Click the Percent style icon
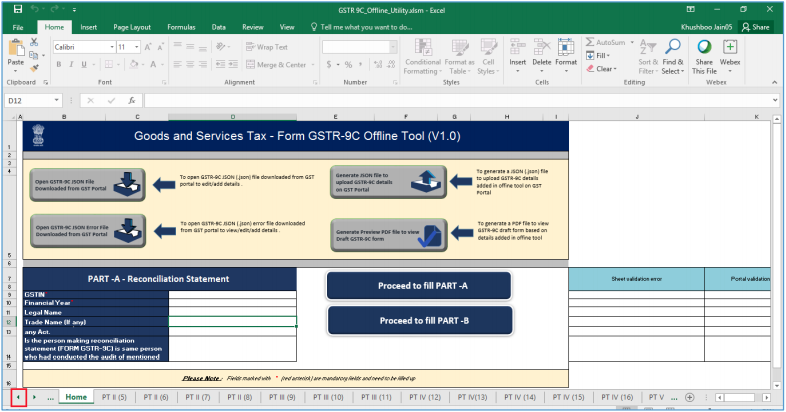Viewport: 786px width, 412px height. tap(348, 65)
